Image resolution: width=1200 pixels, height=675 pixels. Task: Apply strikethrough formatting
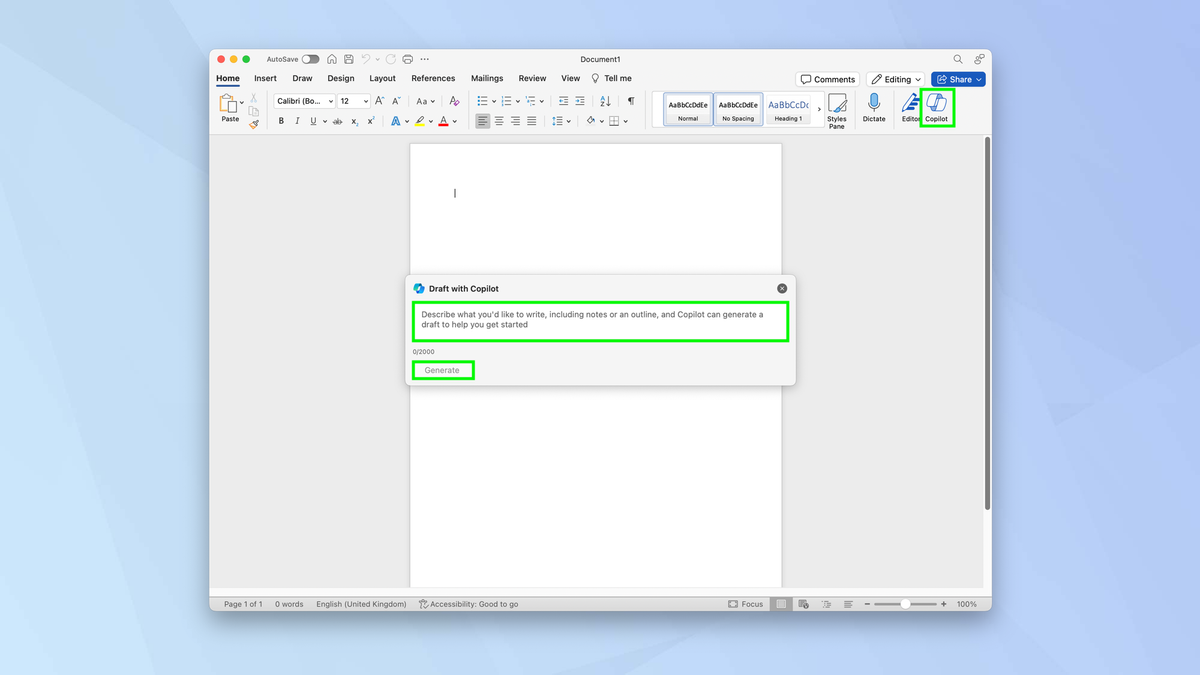coord(337,120)
